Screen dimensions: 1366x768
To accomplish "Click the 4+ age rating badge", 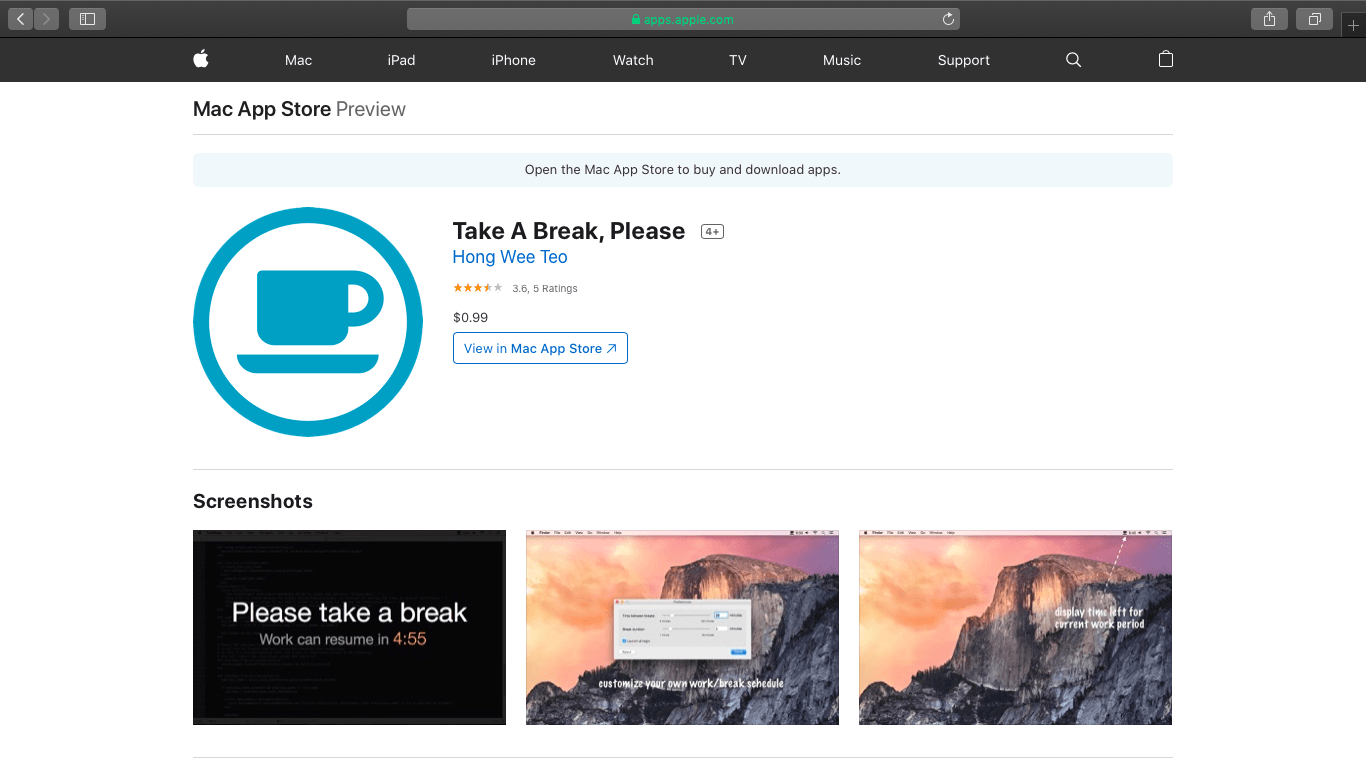I will tap(712, 232).
